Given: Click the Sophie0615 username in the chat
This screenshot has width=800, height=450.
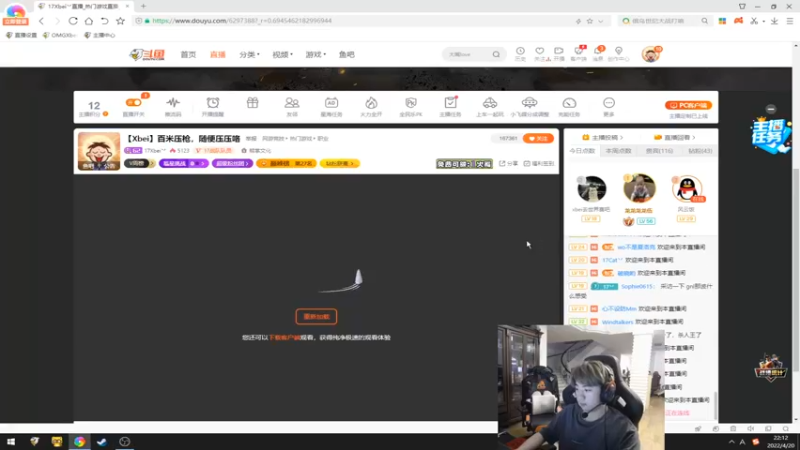Looking at the screenshot, I should point(637,286).
